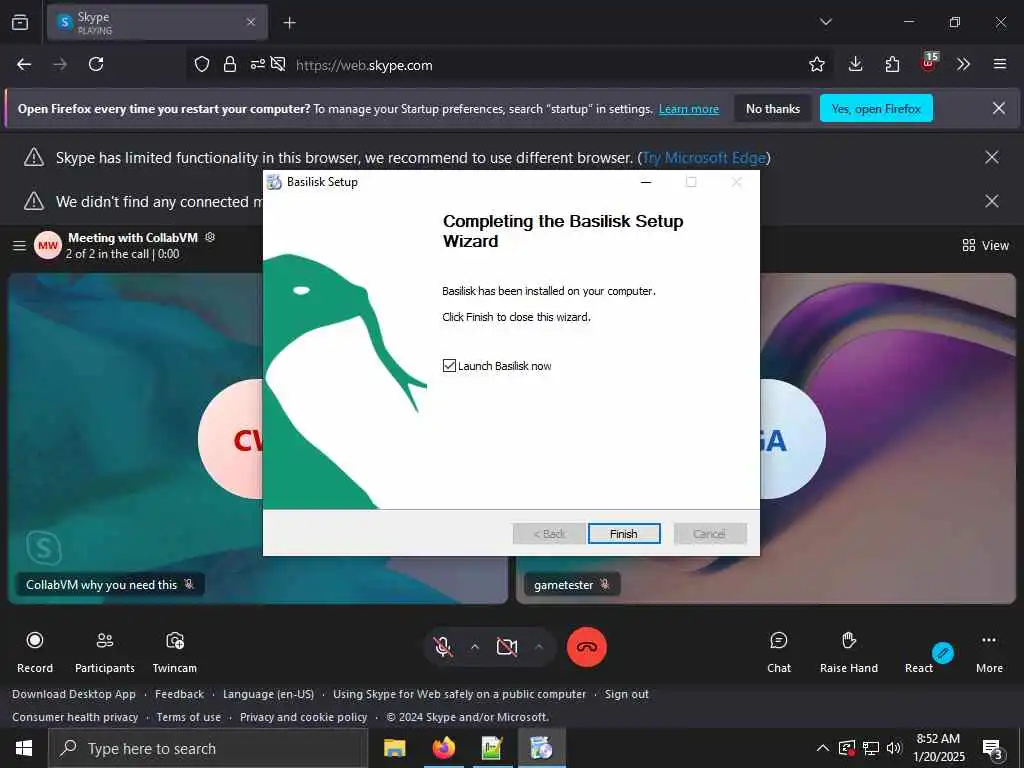This screenshot has height=768, width=1024.
Task: Open Firefox Downloads panel
Action: 855,64
